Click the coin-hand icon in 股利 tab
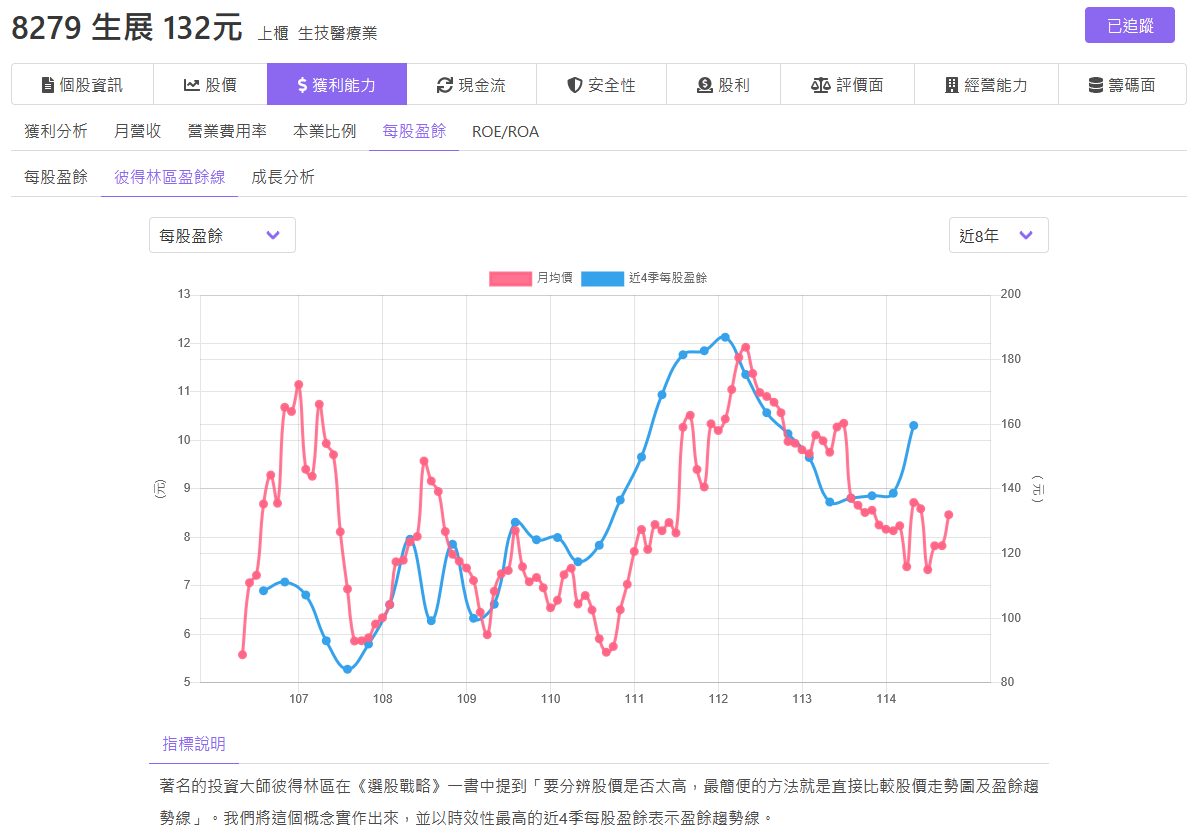This screenshot has width=1204, height=835. tap(704, 85)
